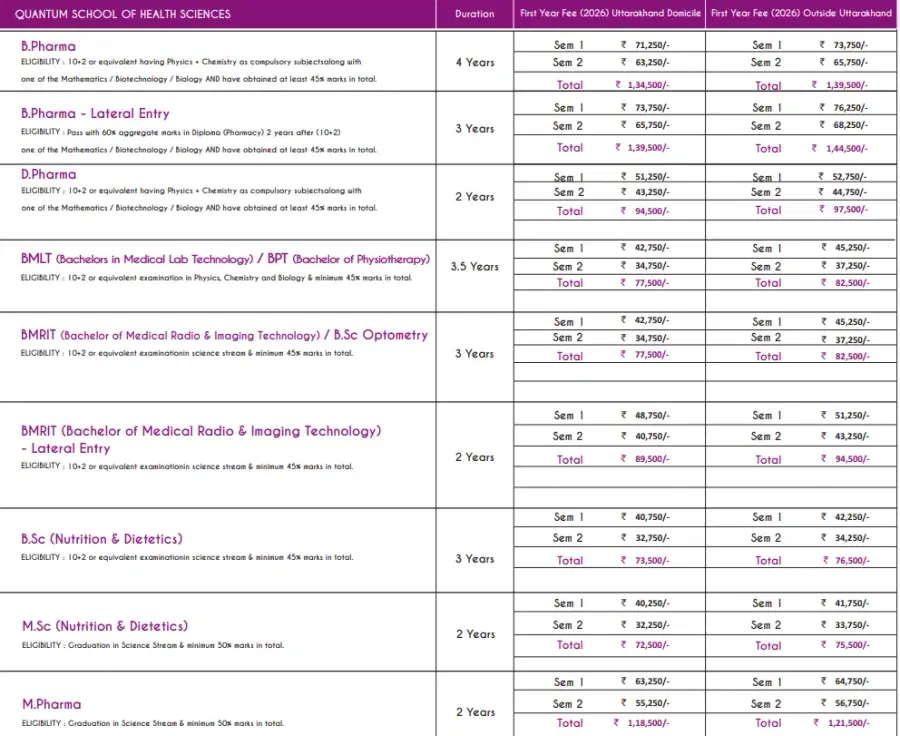
Task: Open the M.Sc (Nutrition & Dietetics) course title
Action: (104, 626)
